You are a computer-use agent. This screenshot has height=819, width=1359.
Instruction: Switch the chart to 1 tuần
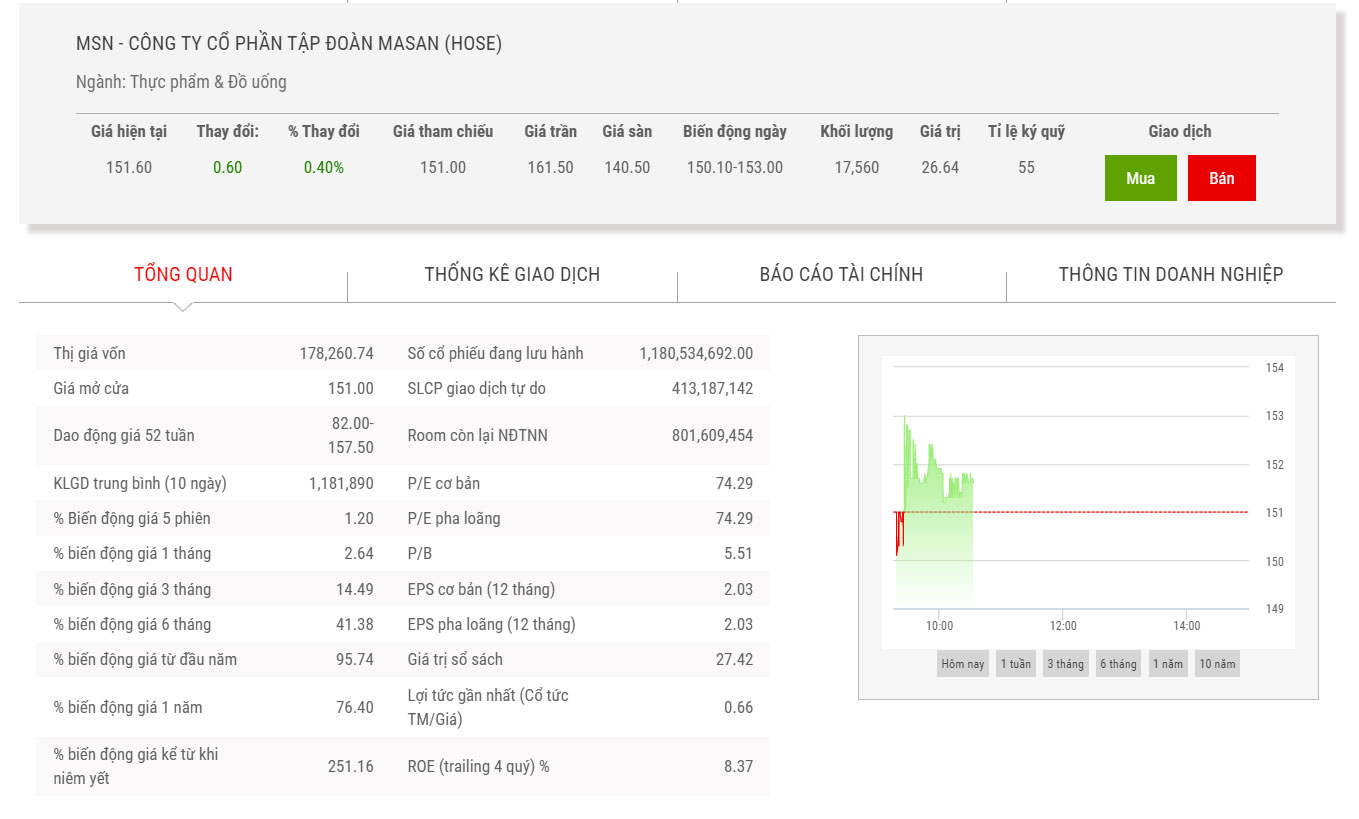pyautogui.click(x=1015, y=664)
